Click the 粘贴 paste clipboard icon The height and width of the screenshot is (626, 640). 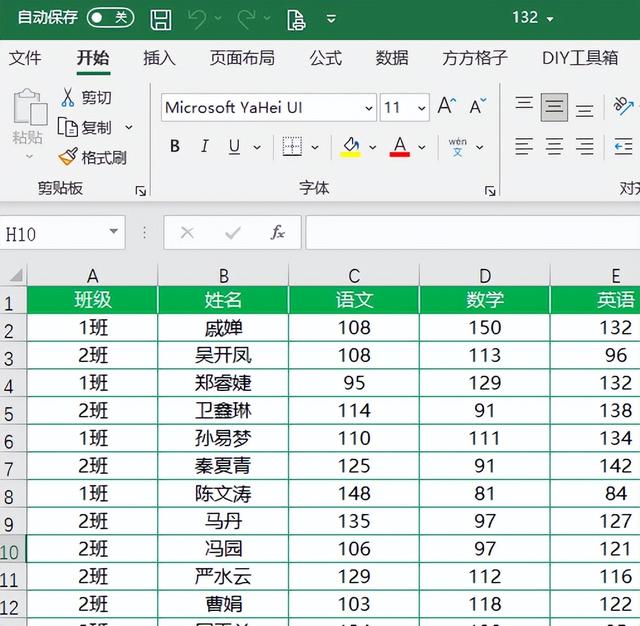[29, 107]
